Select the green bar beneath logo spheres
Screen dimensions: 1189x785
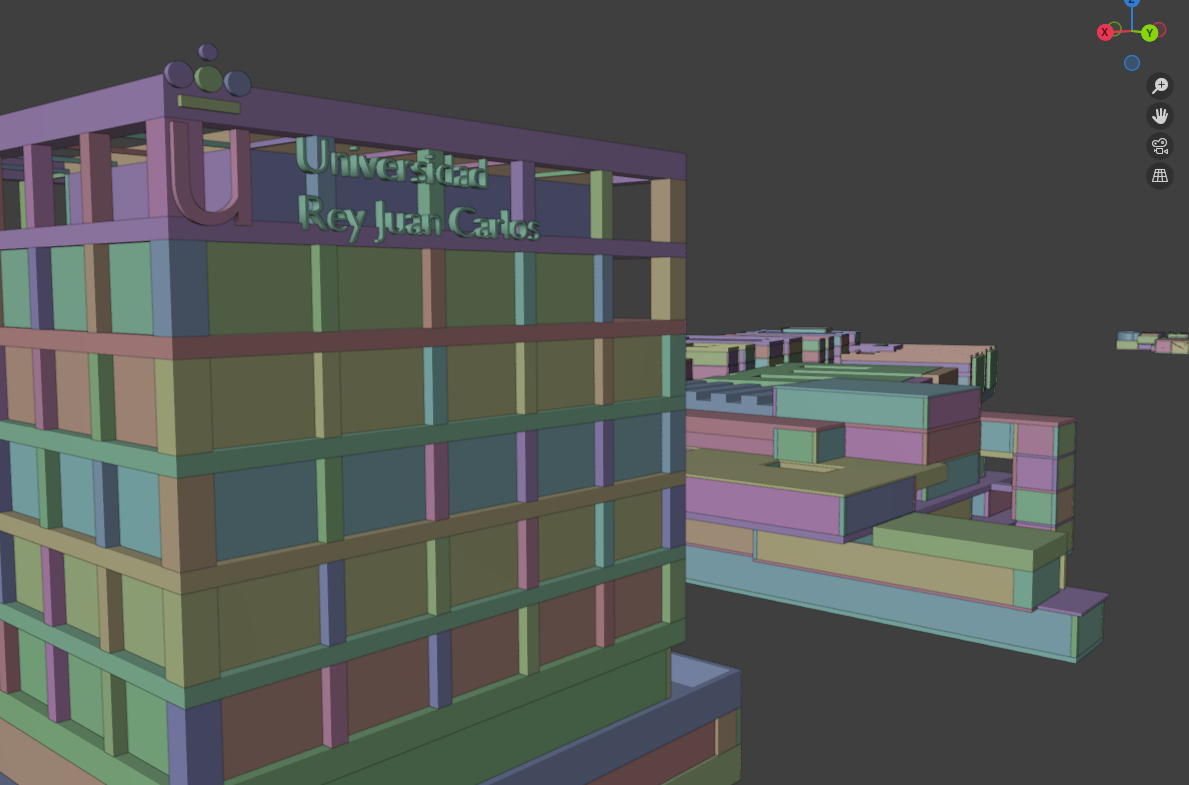(x=209, y=103)
